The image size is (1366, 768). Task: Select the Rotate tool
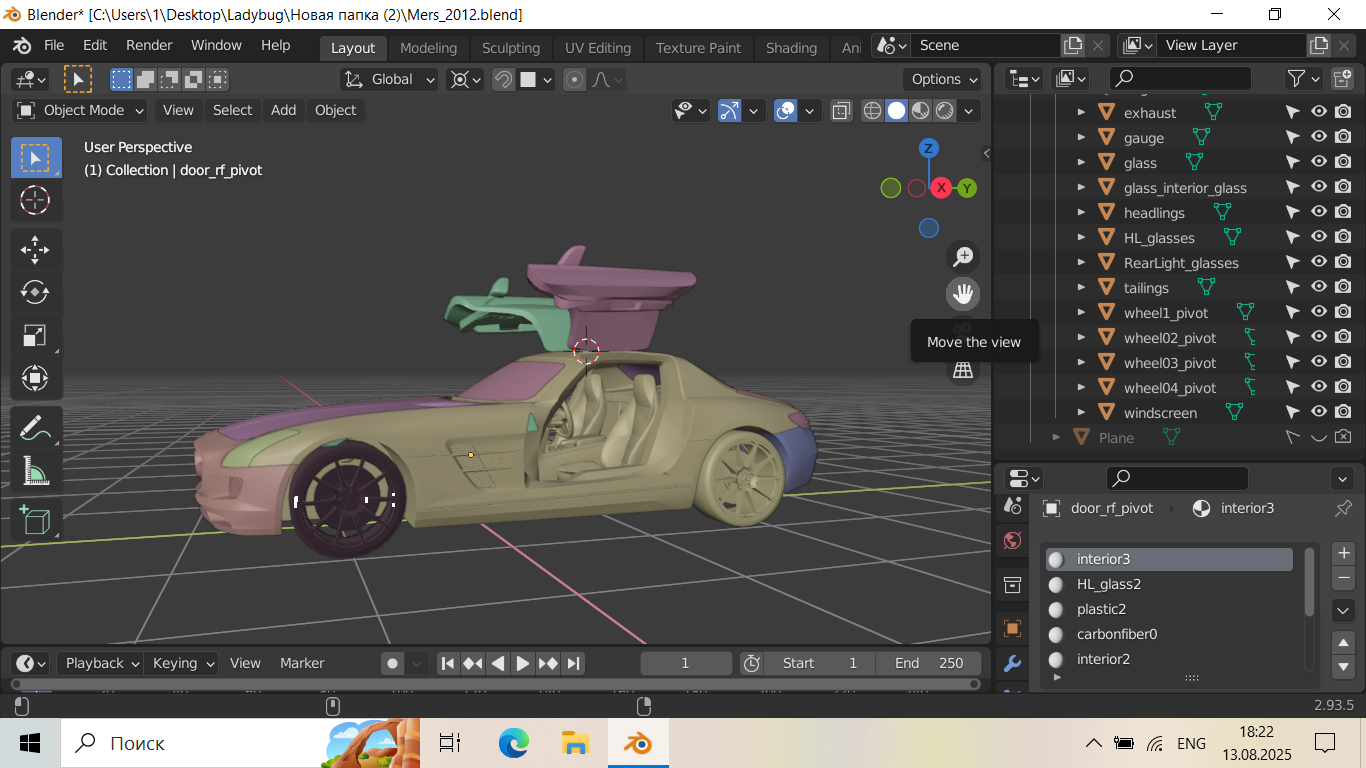35,292
